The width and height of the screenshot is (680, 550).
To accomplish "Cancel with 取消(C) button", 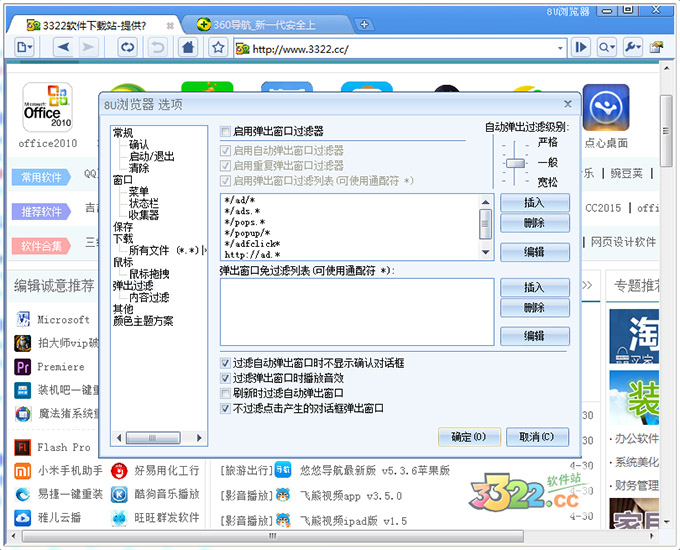I will point(537,437).
